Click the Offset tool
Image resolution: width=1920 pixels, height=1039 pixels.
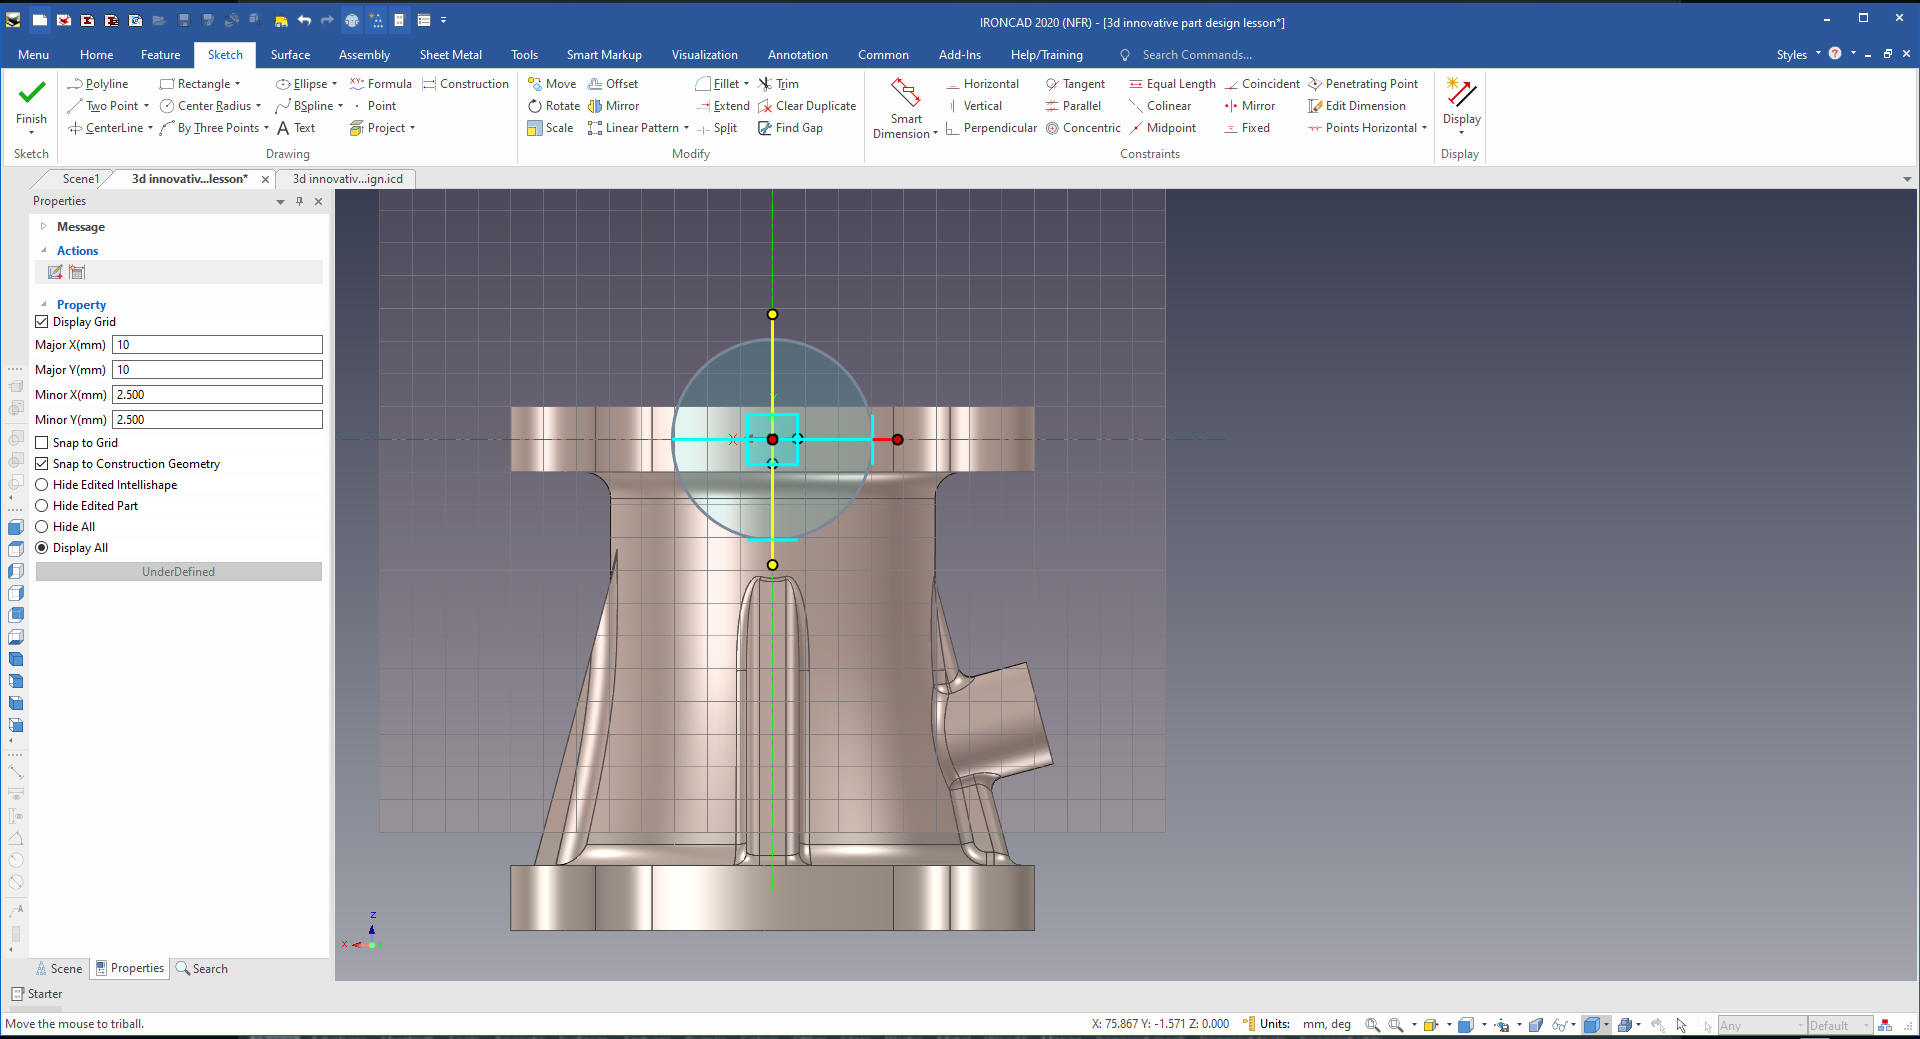pos(612,84)
